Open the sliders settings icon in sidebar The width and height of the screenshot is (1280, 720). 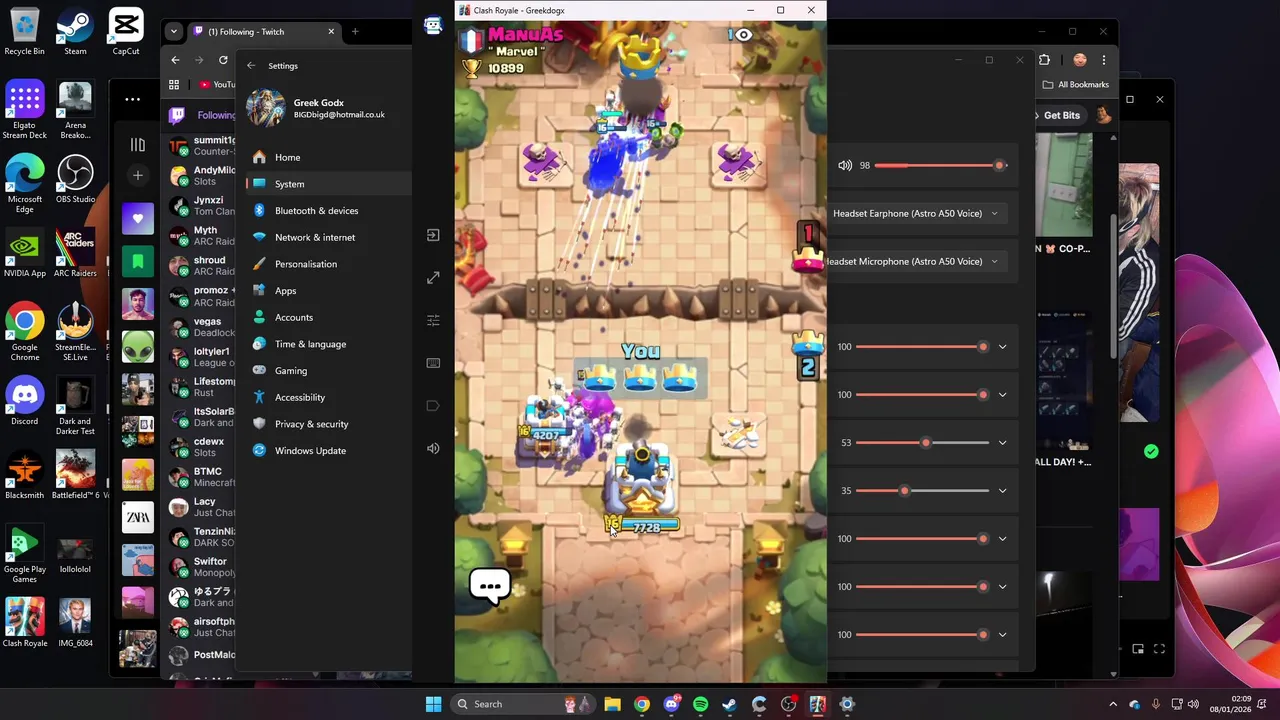click(433, 320)
